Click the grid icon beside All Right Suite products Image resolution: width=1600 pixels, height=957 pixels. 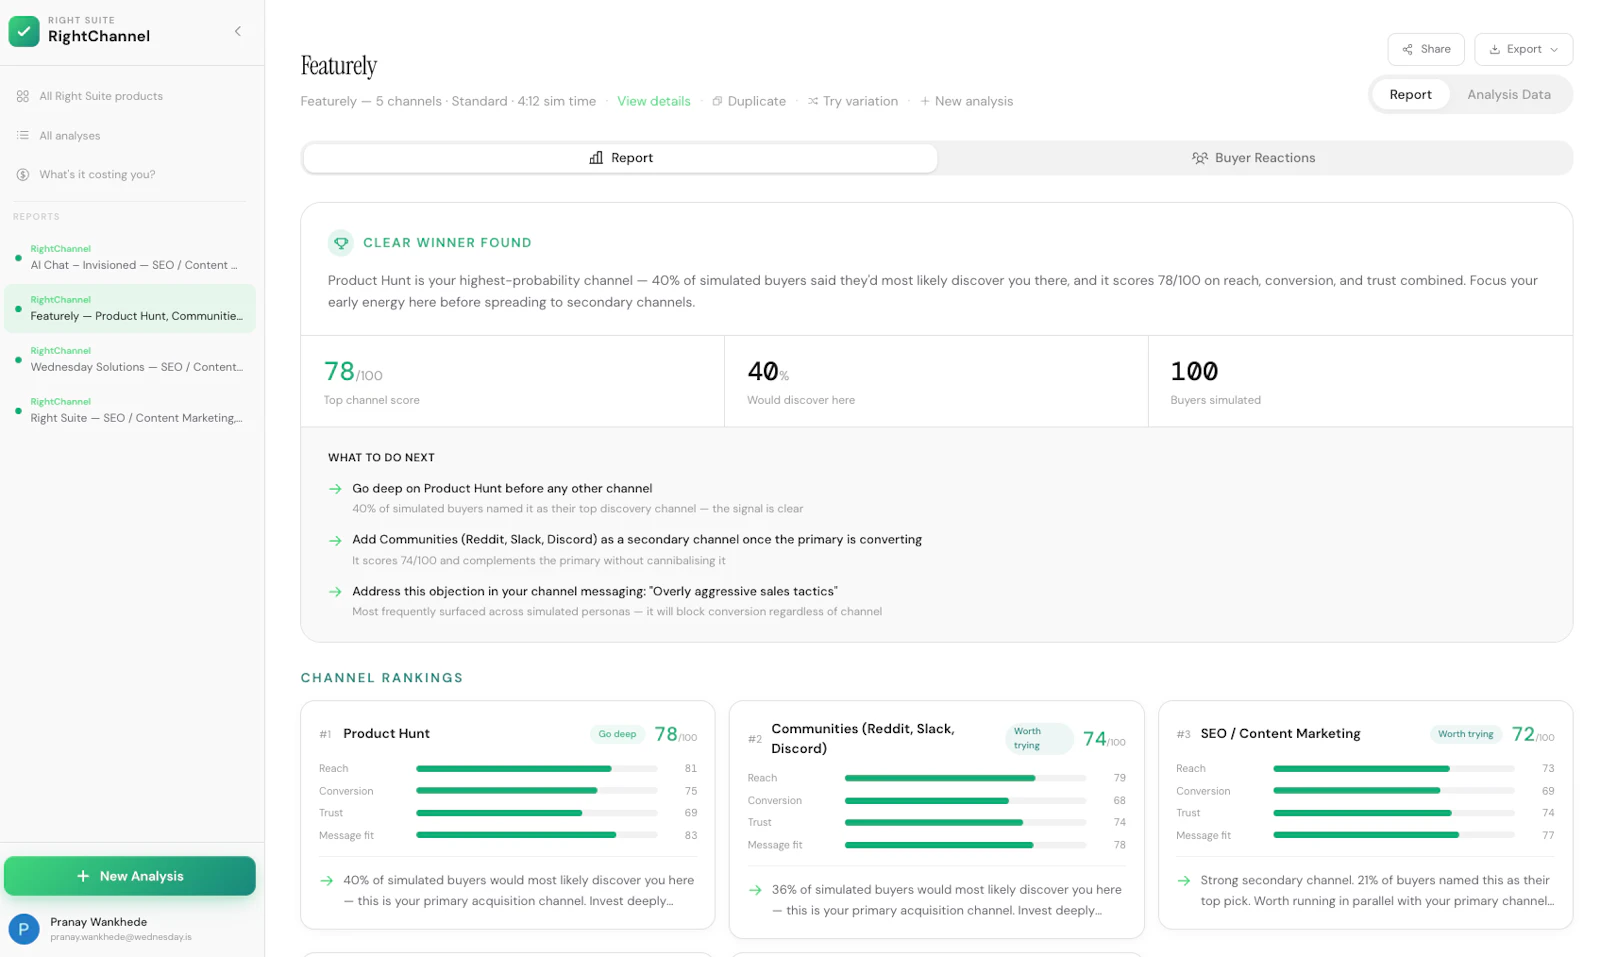point(23,96)
